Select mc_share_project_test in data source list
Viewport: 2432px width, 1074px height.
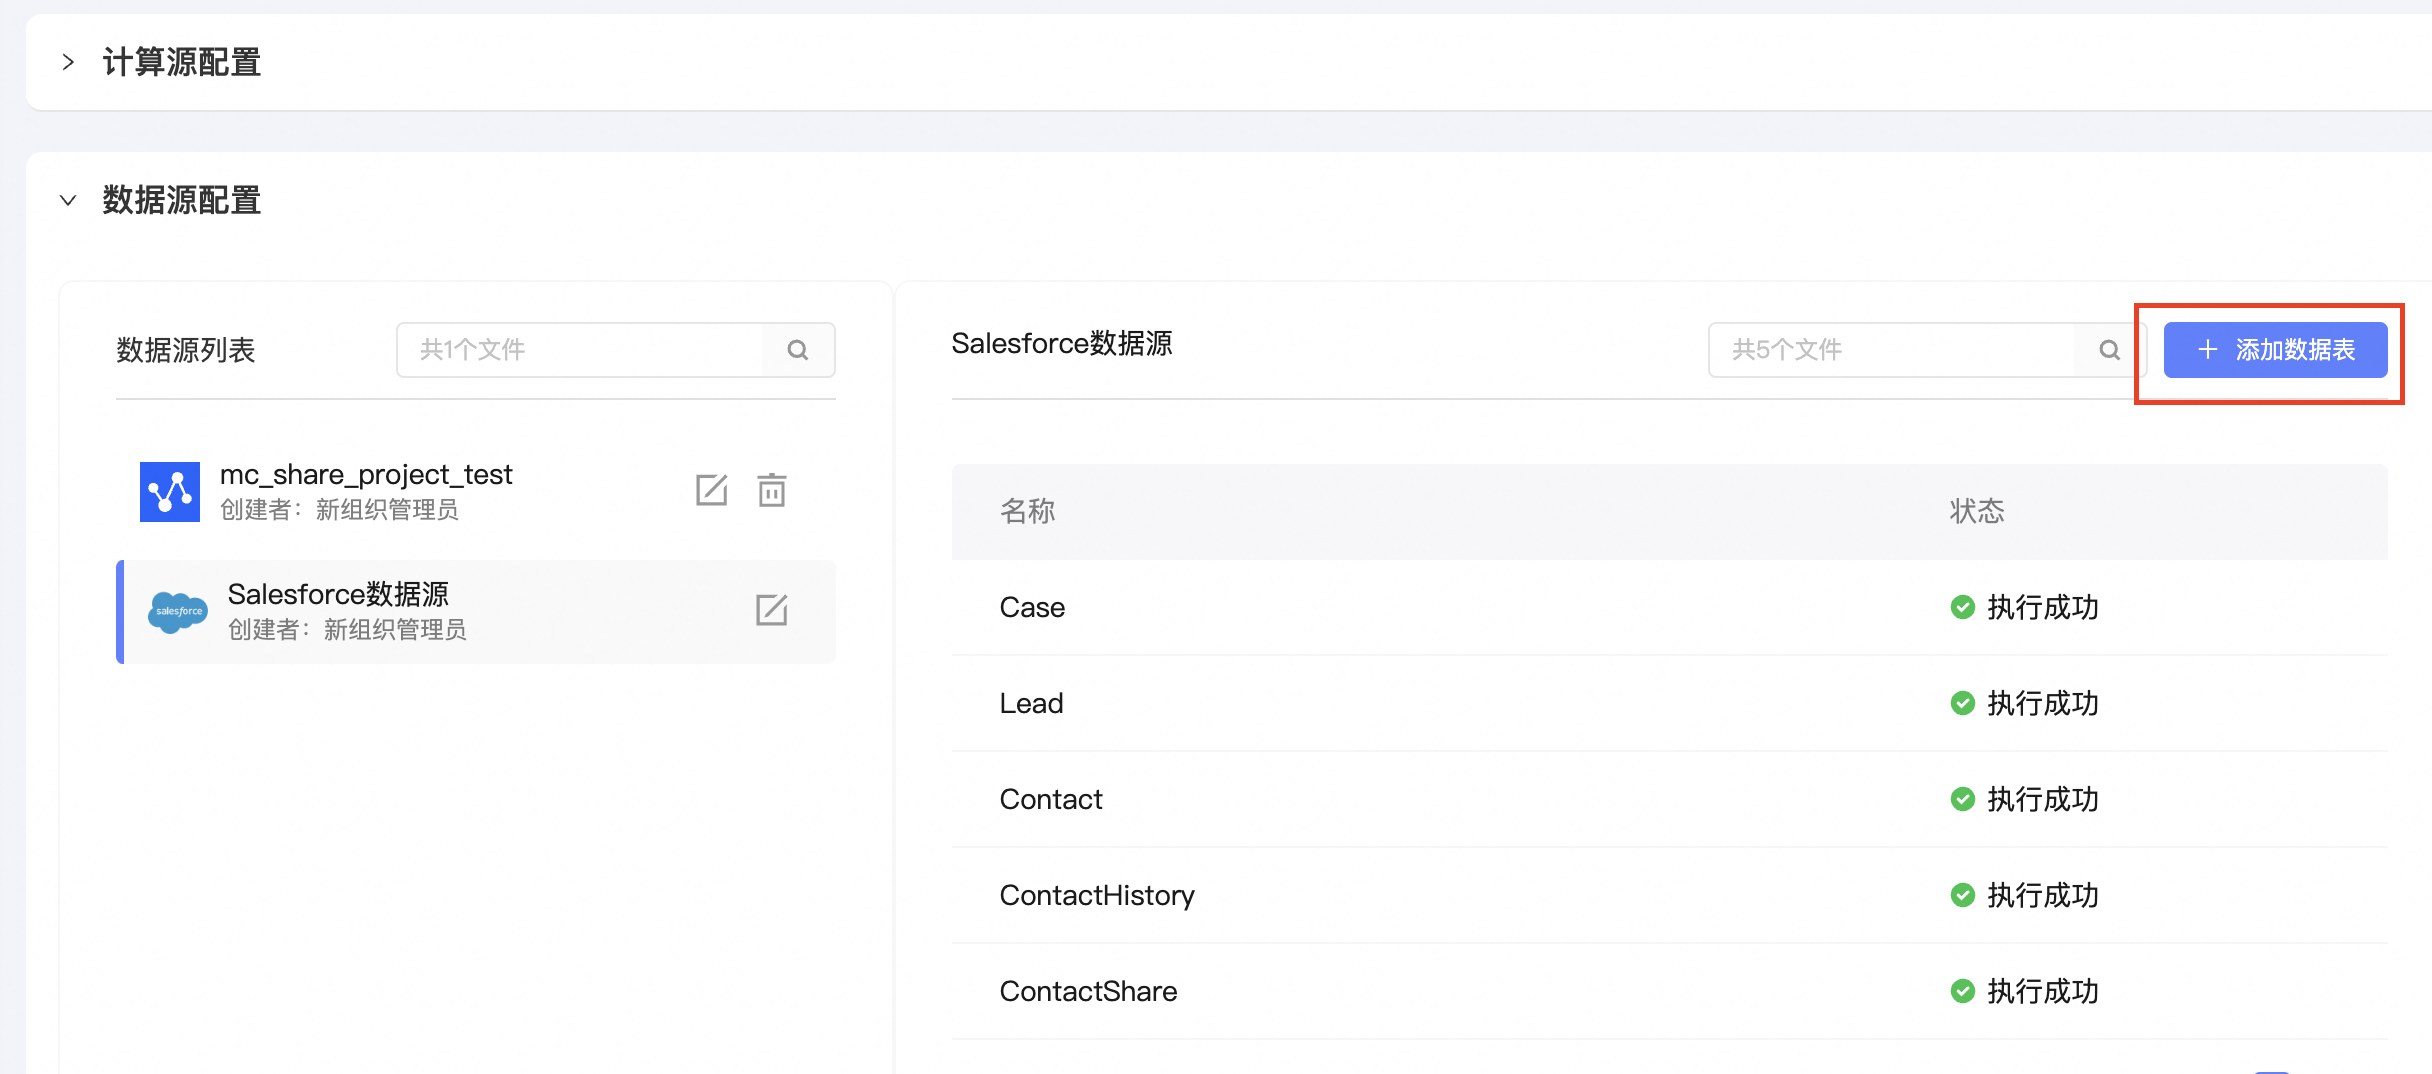pos(476,492)
